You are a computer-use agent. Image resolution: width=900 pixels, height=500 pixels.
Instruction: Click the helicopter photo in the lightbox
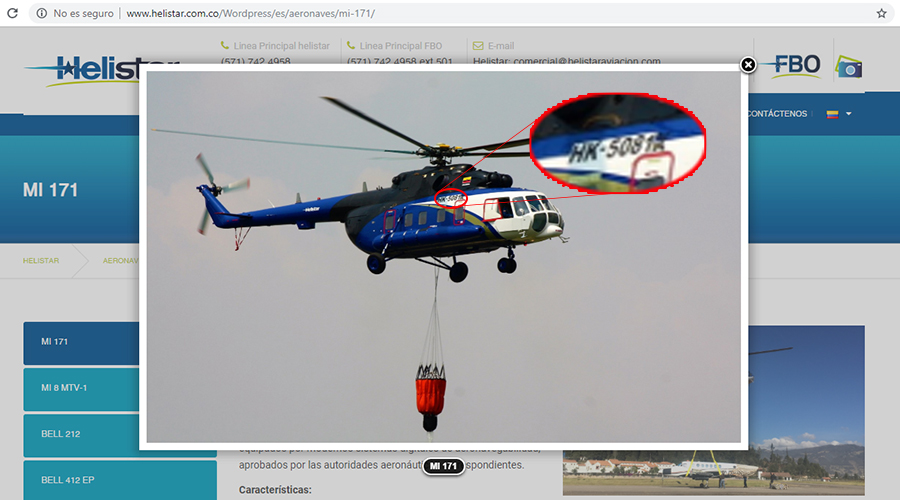444,257
